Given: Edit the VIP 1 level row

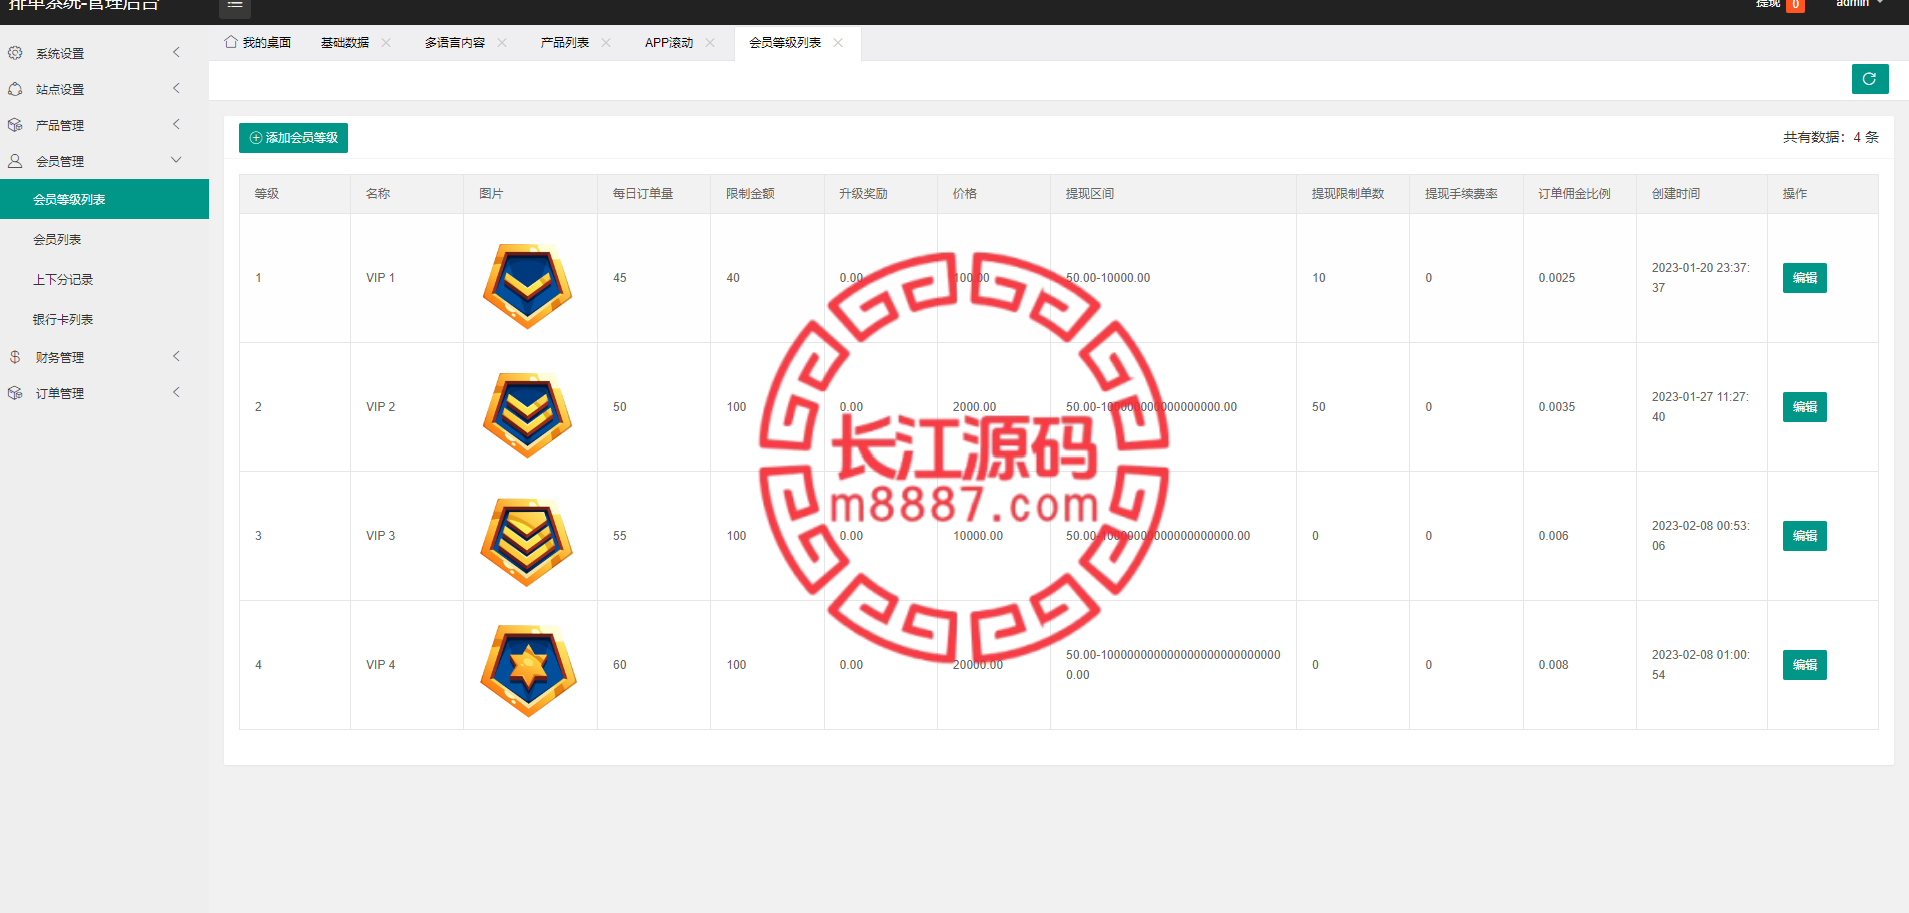Looking at the screenshot, I should pos(1804,278).
